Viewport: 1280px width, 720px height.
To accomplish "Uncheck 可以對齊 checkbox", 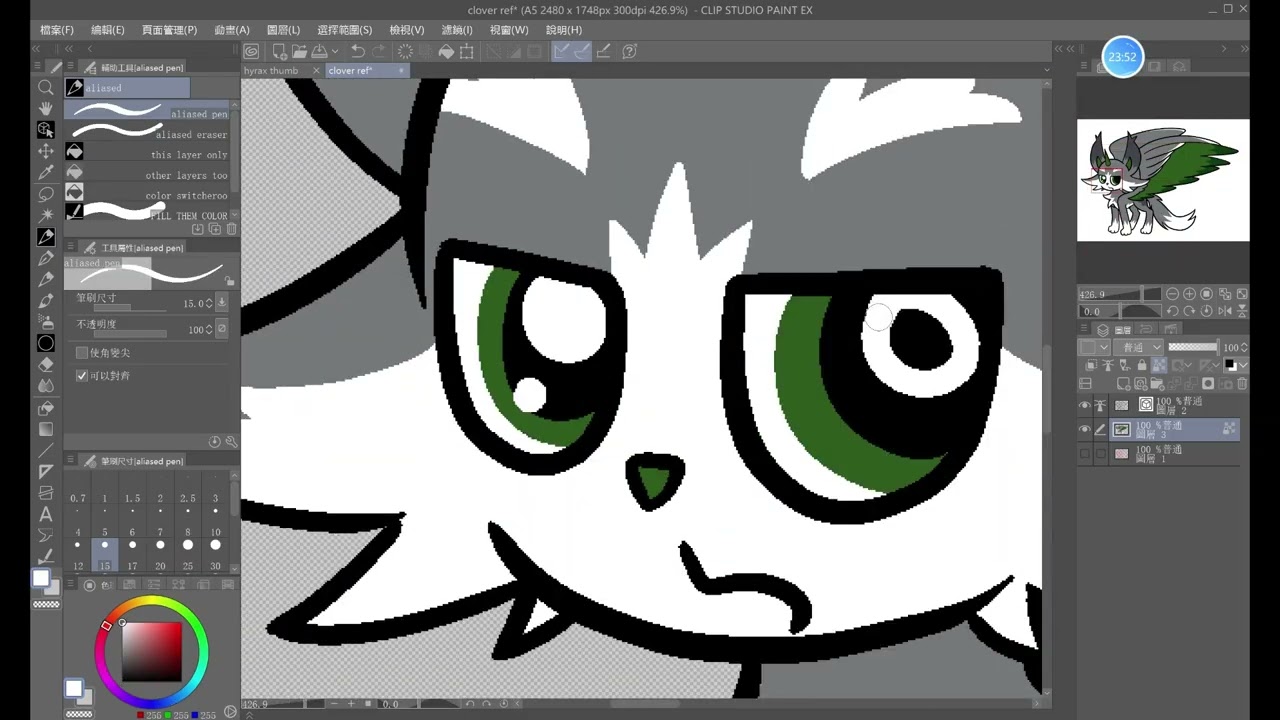I will click(x=82, y=375).
